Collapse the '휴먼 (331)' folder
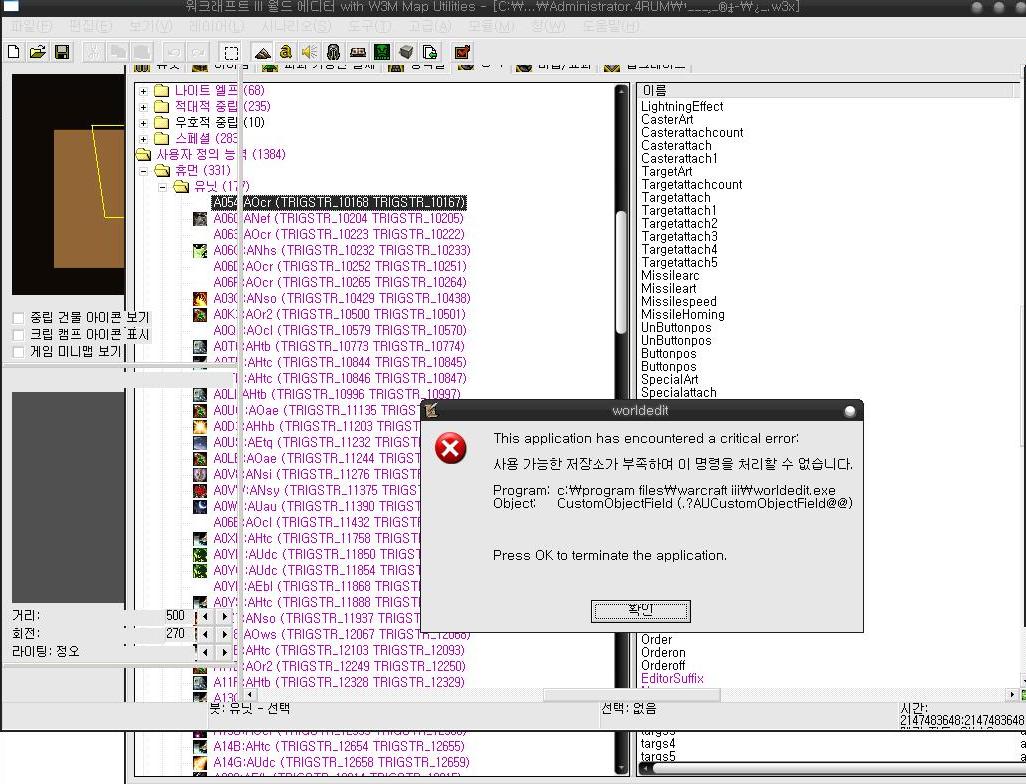This screenshot has width=1026, height=784. [143, 171]
